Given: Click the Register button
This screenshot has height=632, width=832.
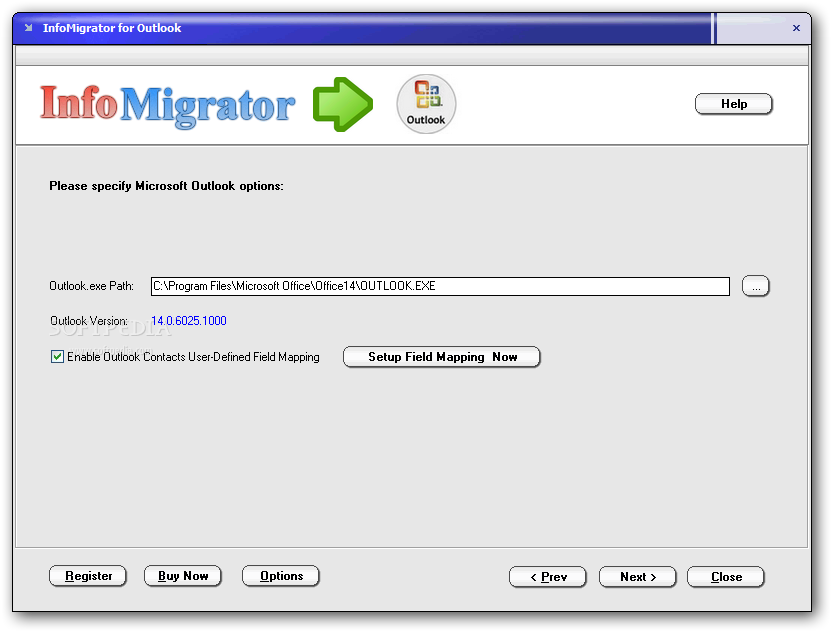Looking at the screenshot, I should click(x=88, y=576).
